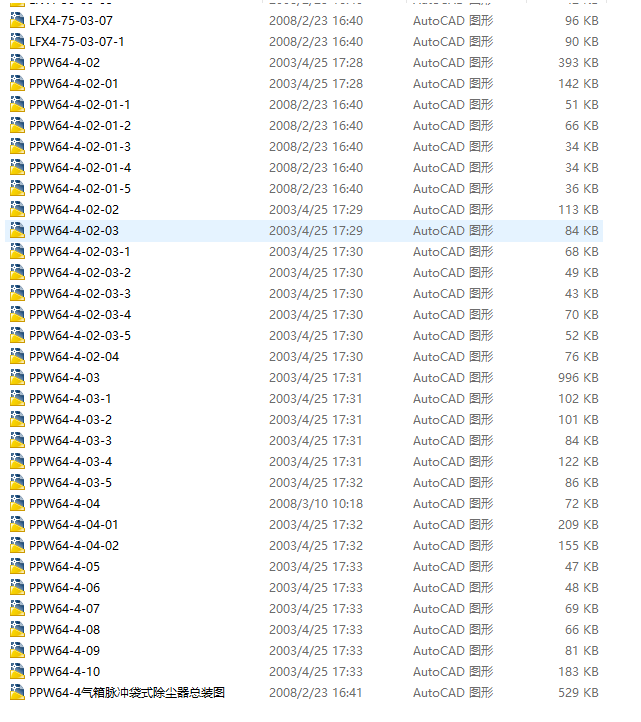Pick the PPW64-4-02-03-4 file icon
641x722 pixels.
17,315
